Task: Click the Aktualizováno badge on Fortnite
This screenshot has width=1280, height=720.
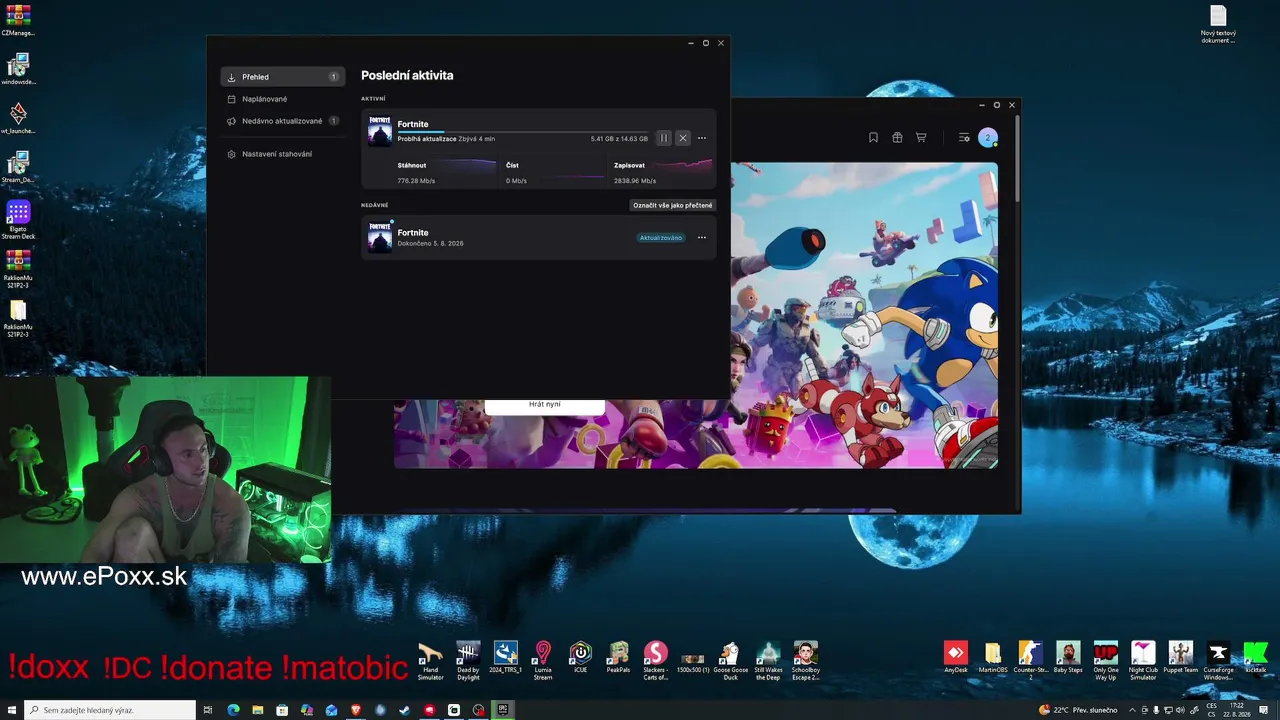Action: (x=662, y=238)
